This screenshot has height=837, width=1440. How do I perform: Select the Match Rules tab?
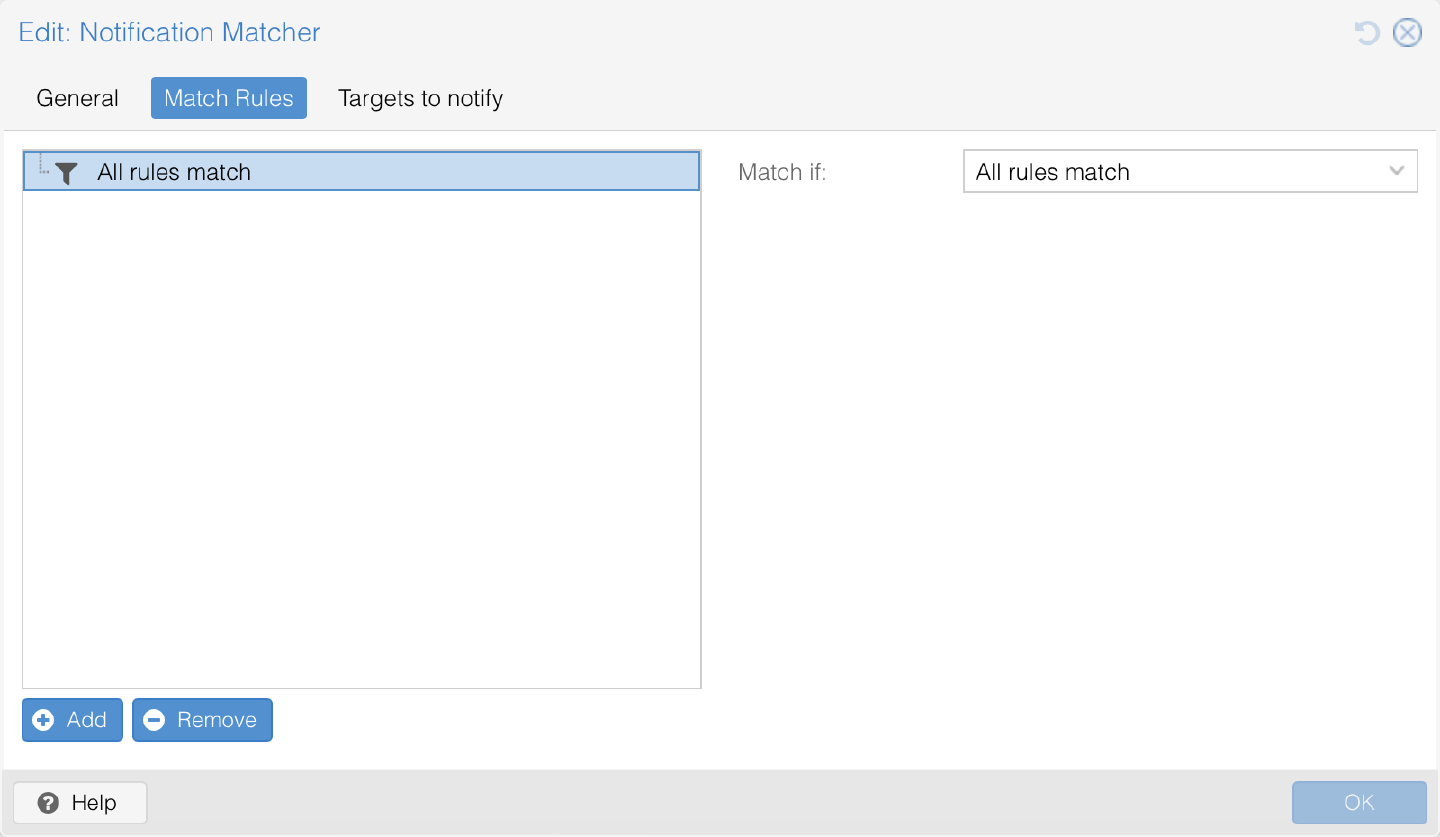point(228,98)
